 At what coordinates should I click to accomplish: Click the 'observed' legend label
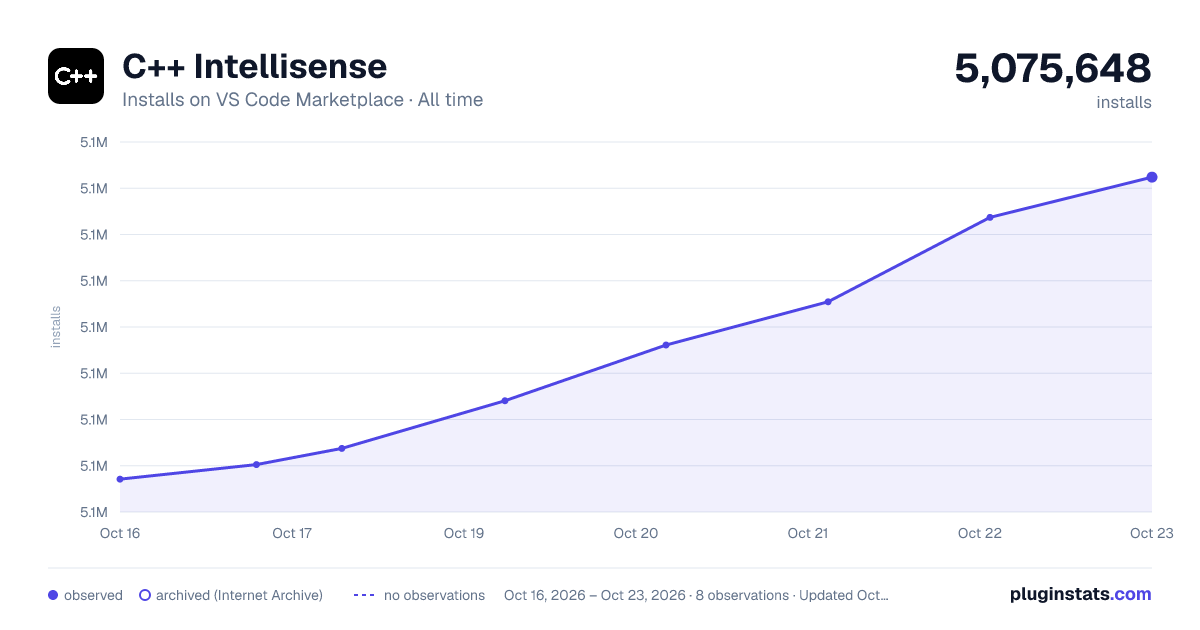pos(93,595)
